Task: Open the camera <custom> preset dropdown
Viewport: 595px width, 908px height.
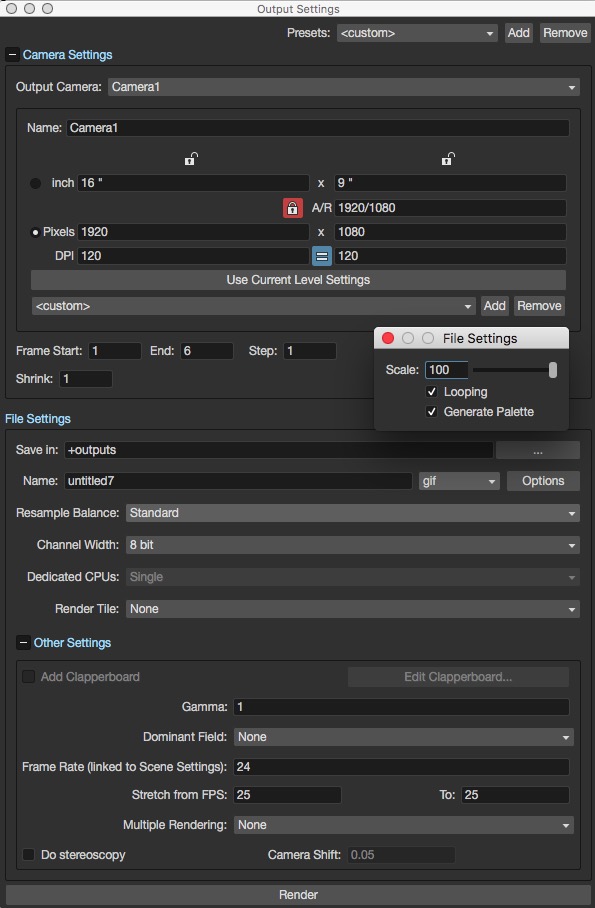Action: click(254, 306)
